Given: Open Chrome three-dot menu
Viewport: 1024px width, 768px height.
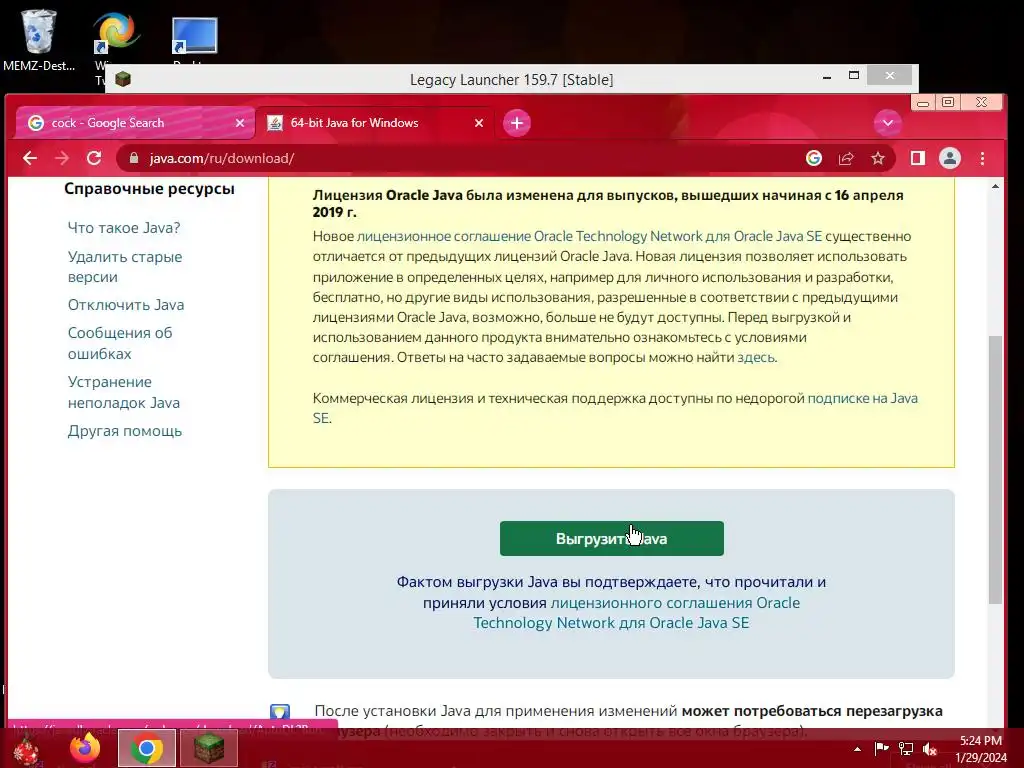Looking at the screenshot, I should click(x=982, y=158).
